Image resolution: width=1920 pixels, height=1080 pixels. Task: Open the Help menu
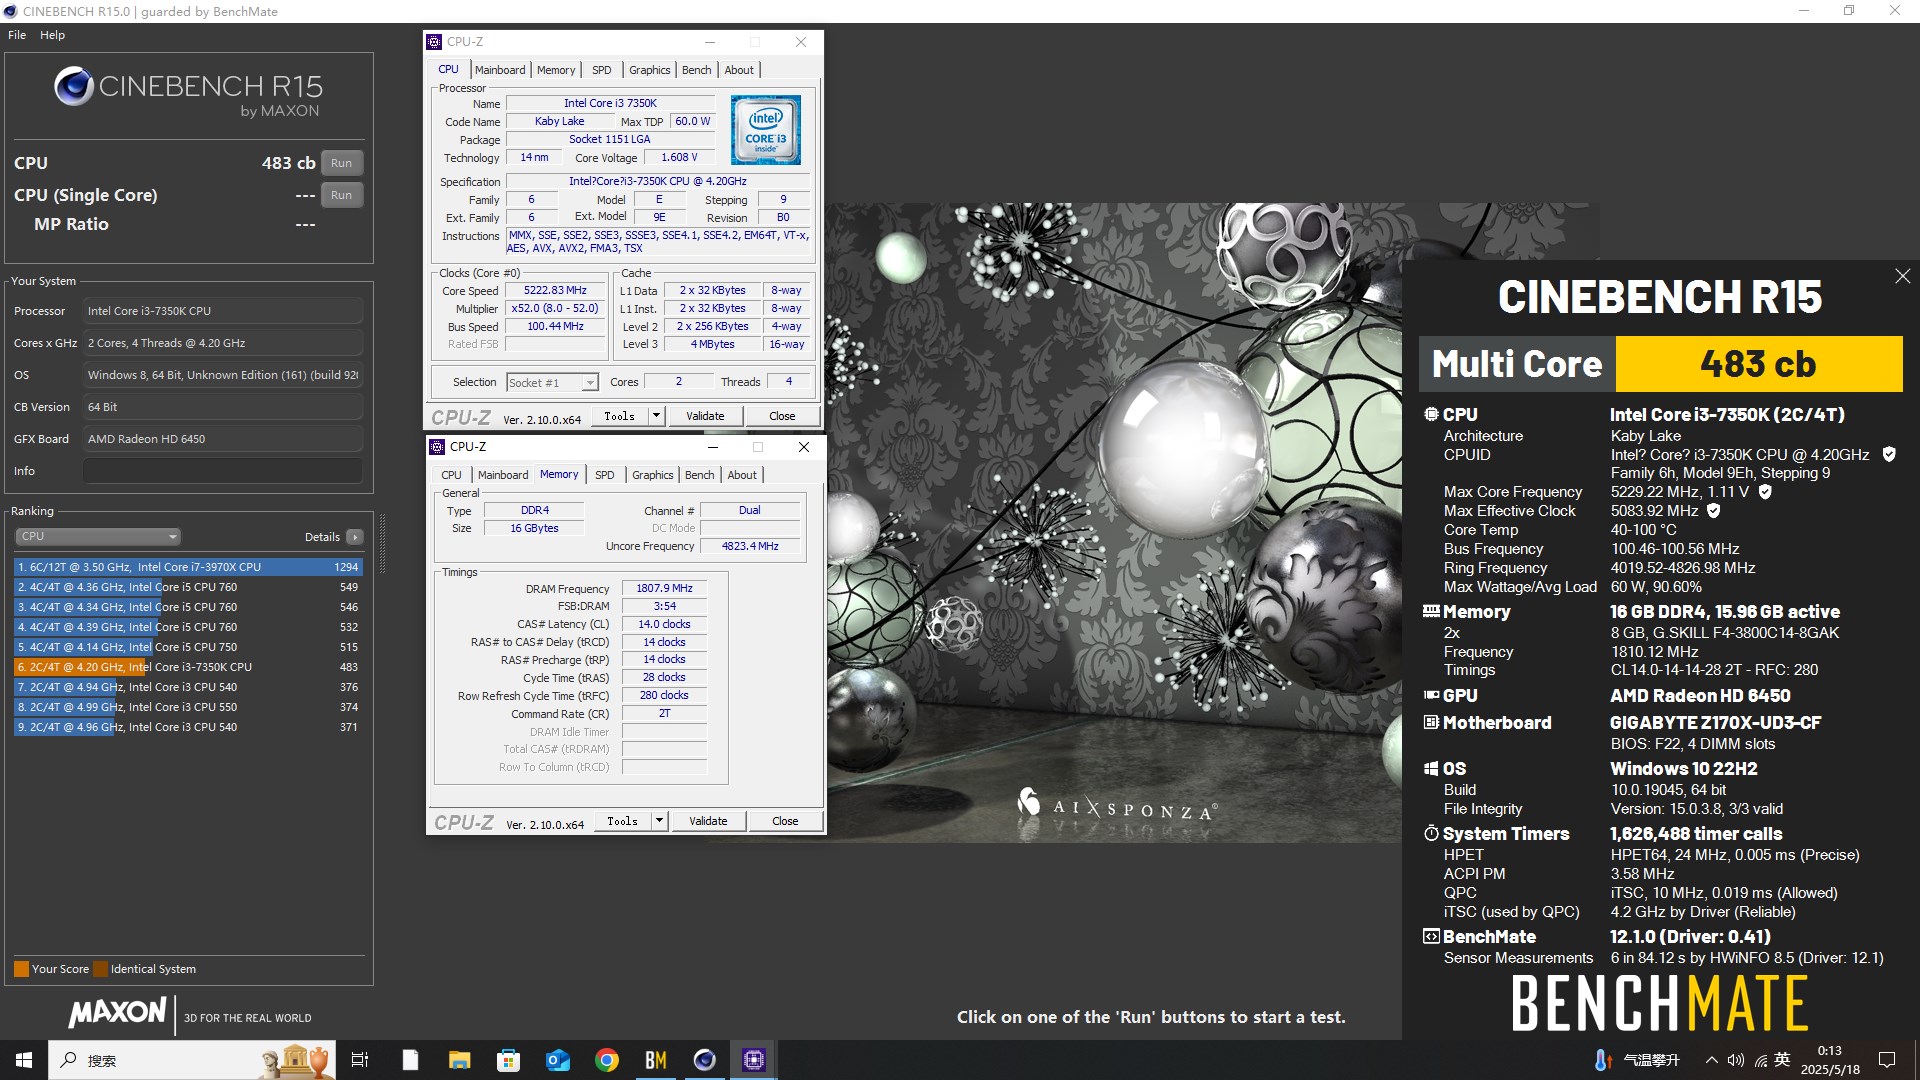point(52,35)
